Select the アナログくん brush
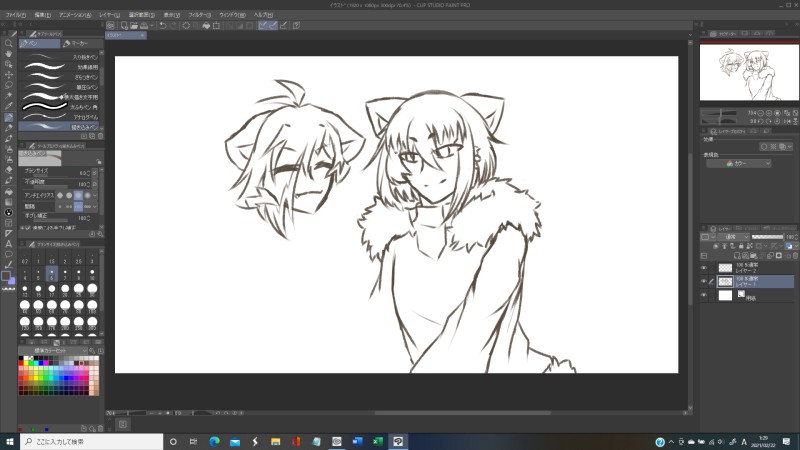 [59, 117]
